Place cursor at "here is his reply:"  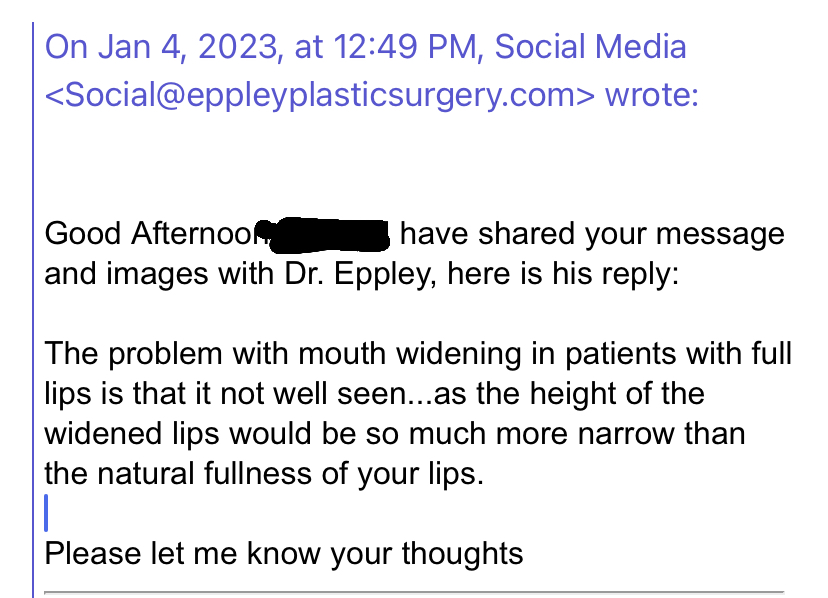[563, 274]
